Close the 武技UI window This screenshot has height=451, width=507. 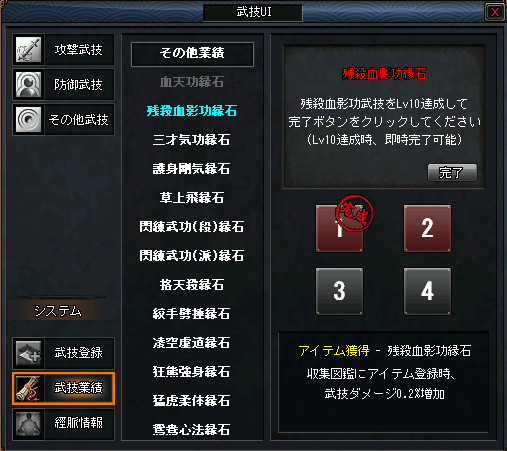coord(494,12)
